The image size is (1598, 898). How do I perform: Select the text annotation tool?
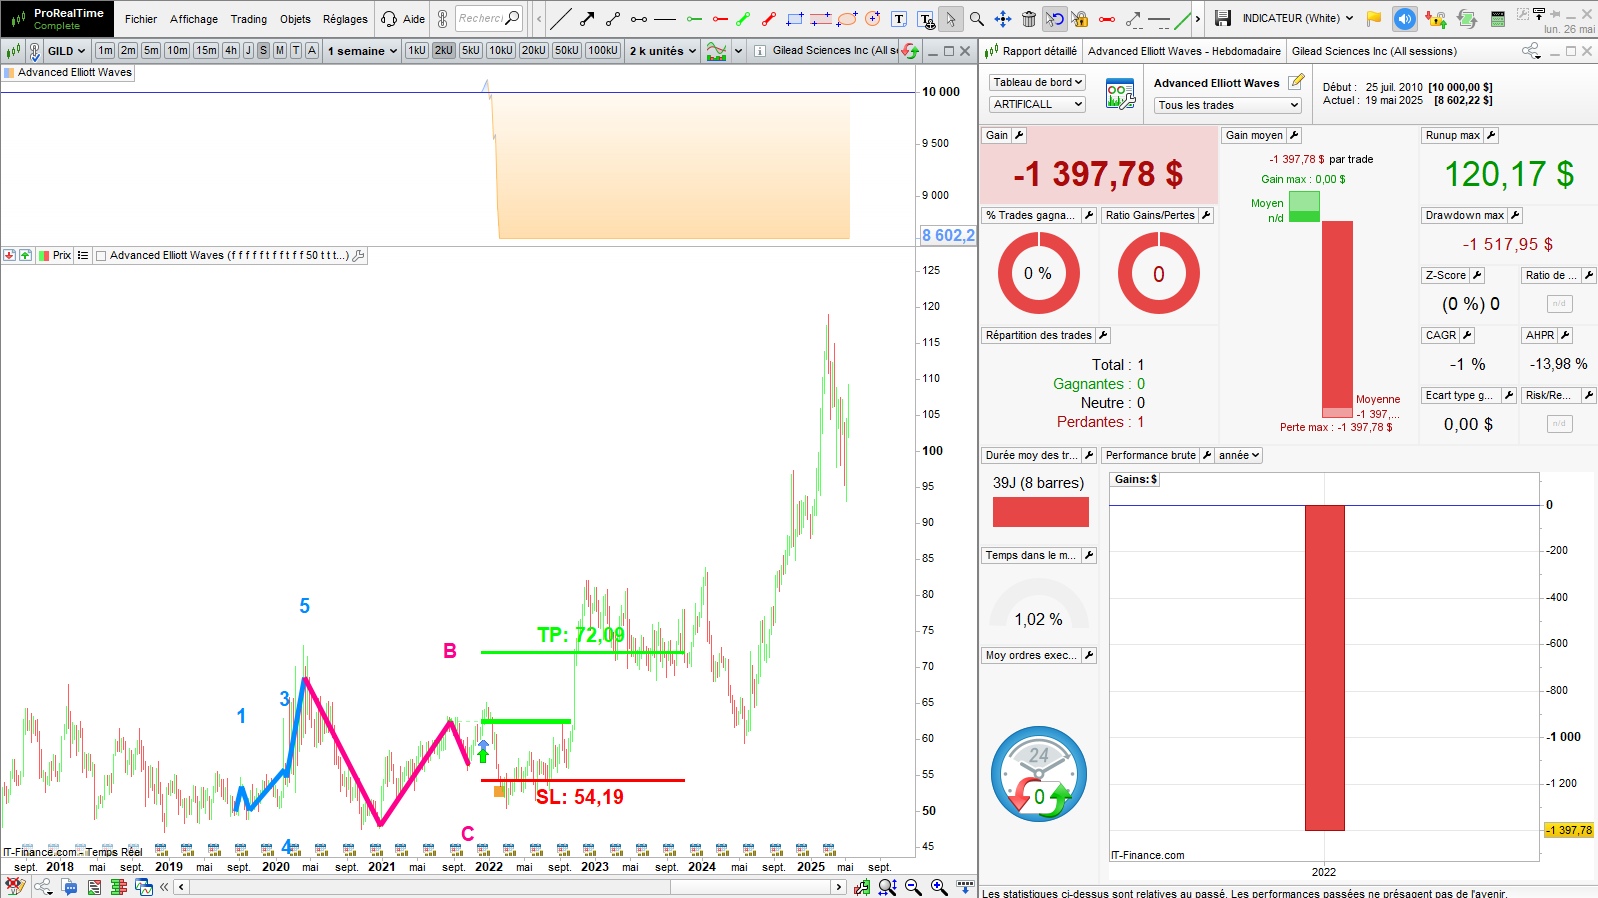pos(899,18)
